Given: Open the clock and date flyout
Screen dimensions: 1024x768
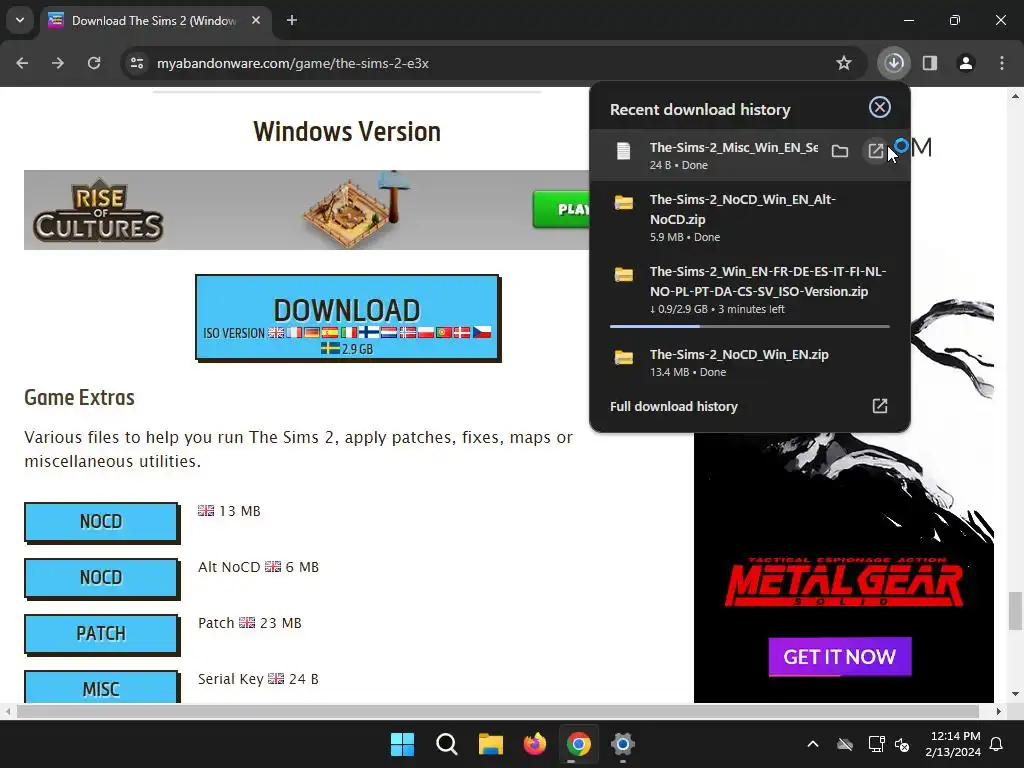Looking at the screenshot, I should coord(953,744).
